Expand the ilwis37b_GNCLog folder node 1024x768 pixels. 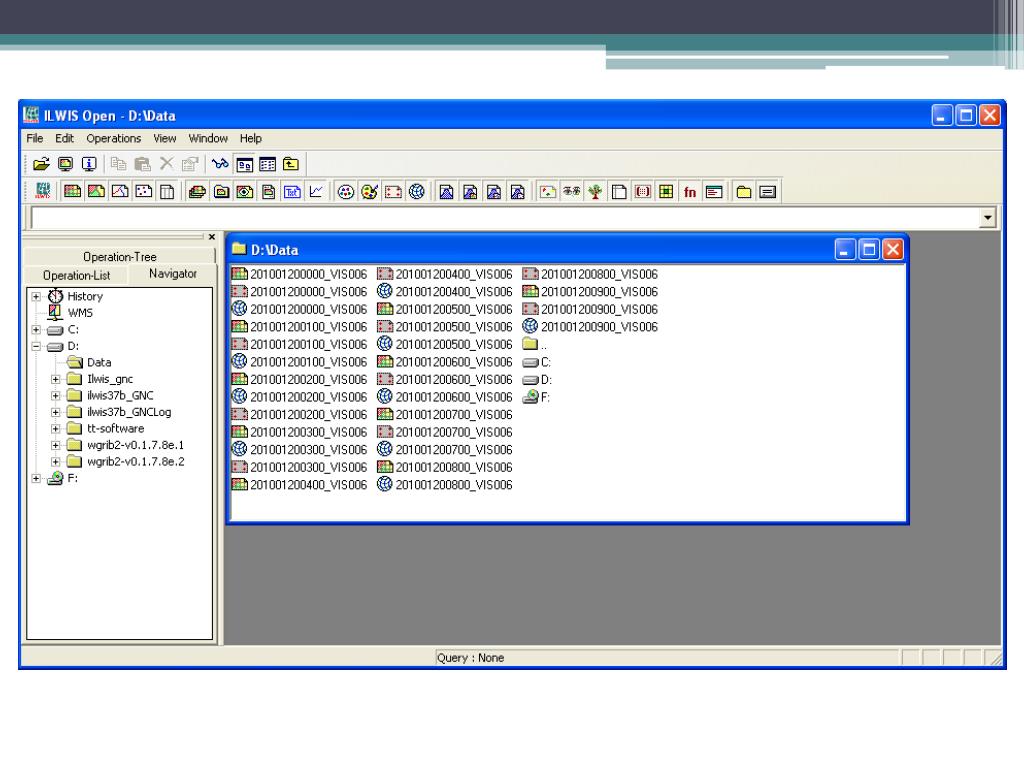(56, 412)
